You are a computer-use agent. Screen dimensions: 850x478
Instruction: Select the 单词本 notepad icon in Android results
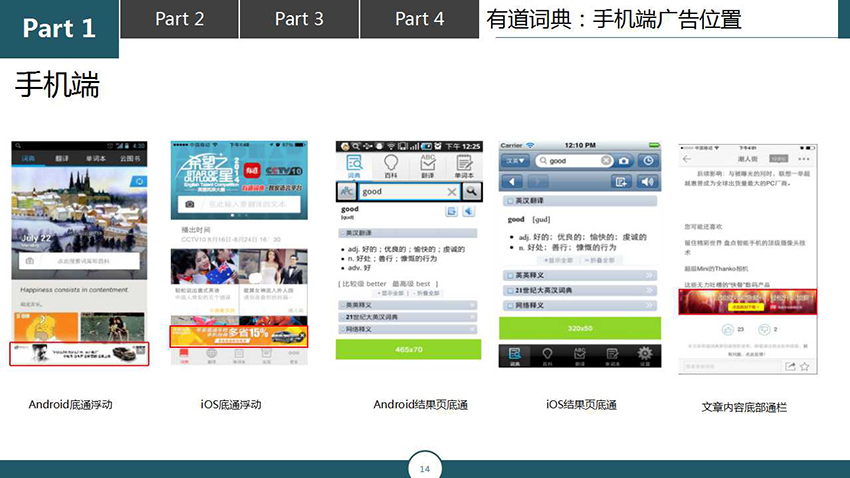coord(464,166)
